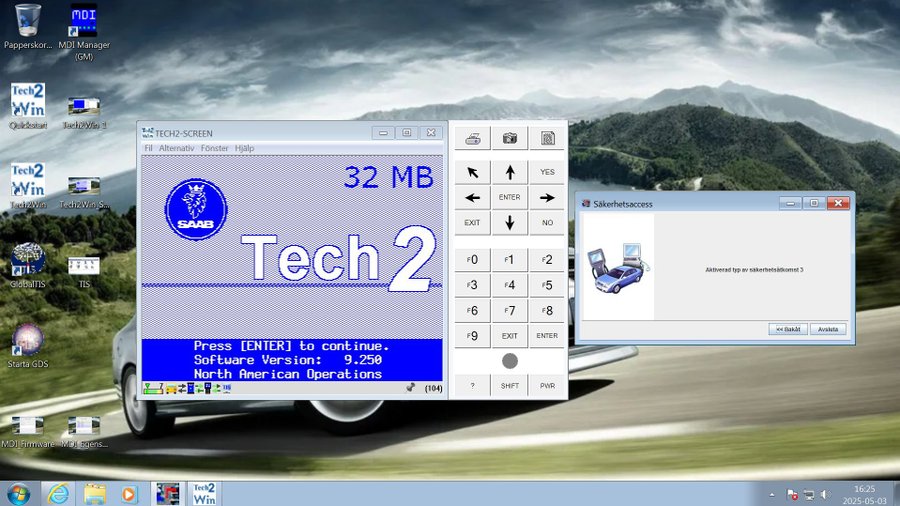Click the F5 function key
This screenshot has width=900, height=506.
click(x=547, y=285)
